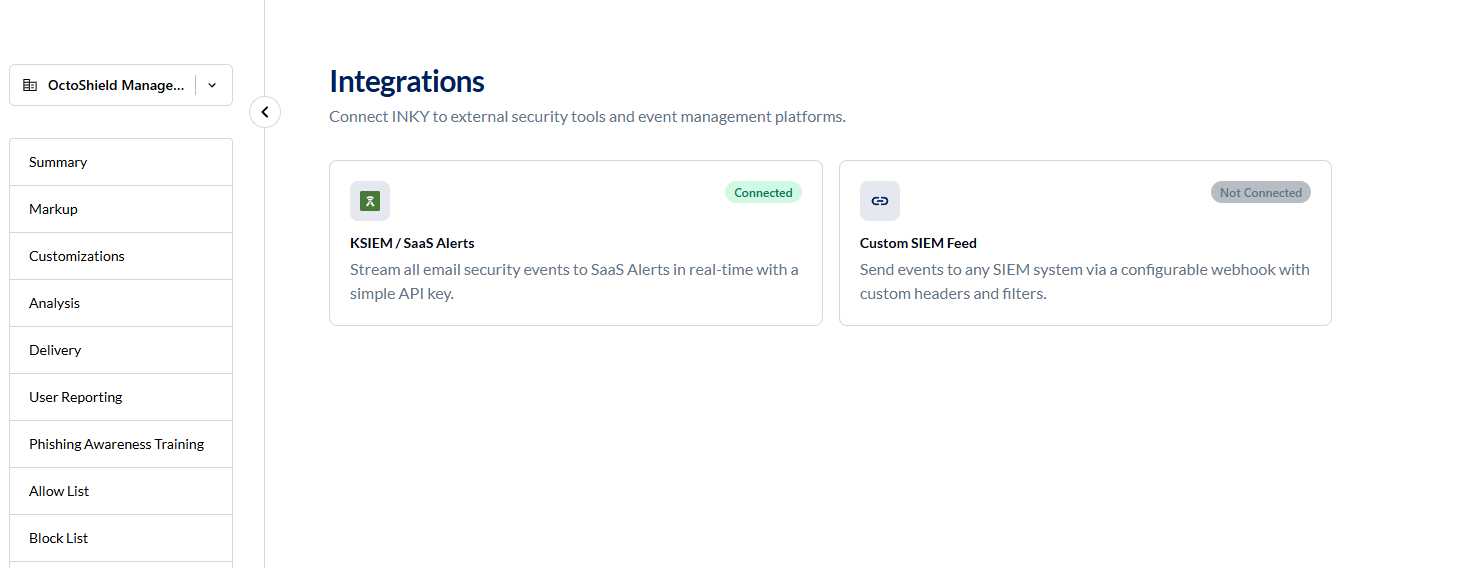
Task: Navigate to User Reporting
Action: (x=121, y=397)
